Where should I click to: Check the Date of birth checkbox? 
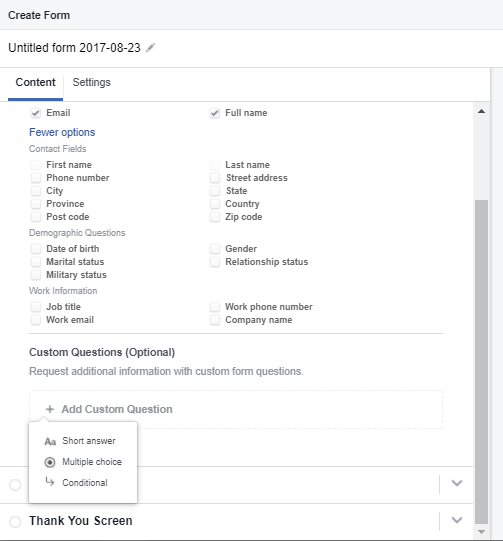pos(36,249)
